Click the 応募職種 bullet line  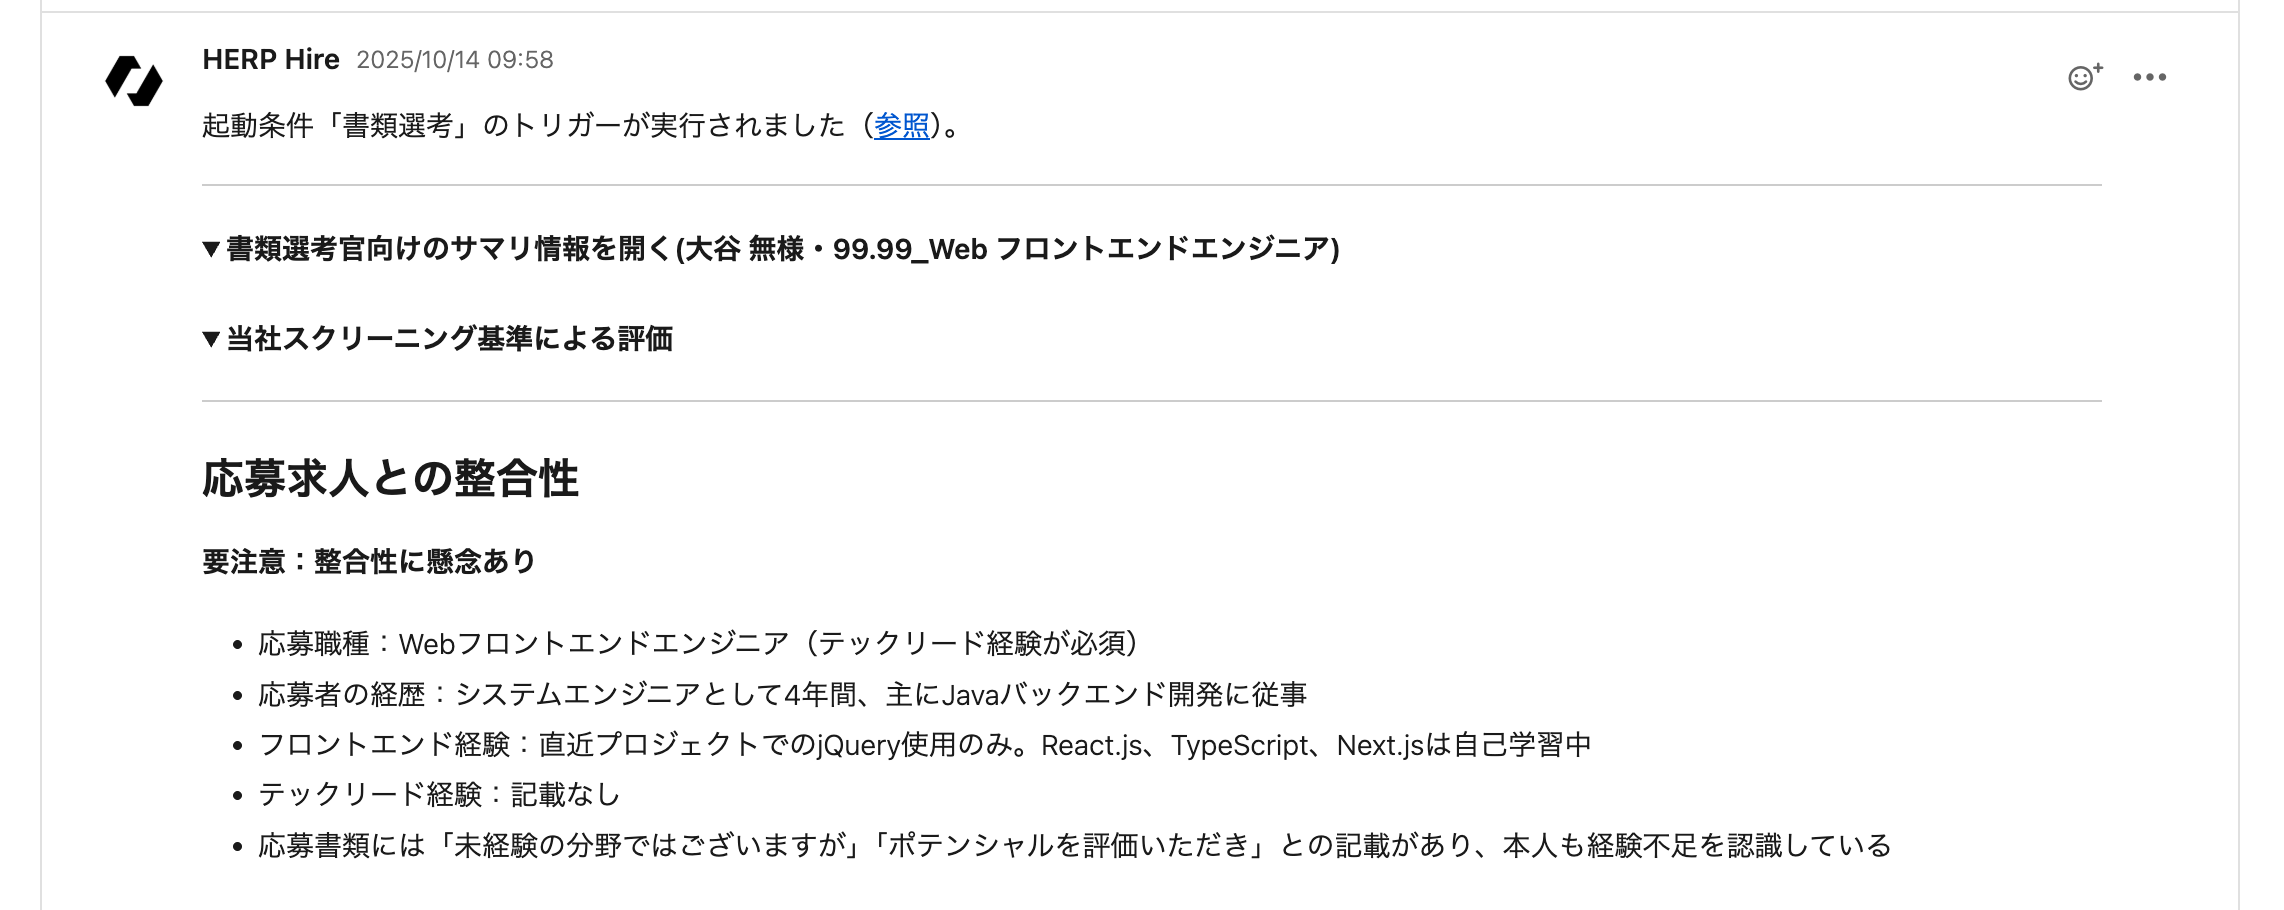[697, 644]
